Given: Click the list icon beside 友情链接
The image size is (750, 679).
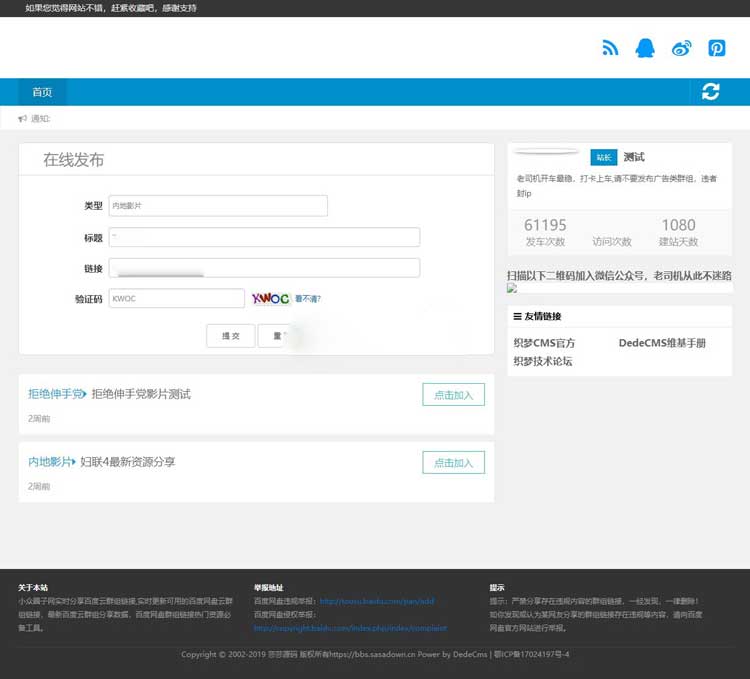Looking at the screenshot, I should [517, 316].
